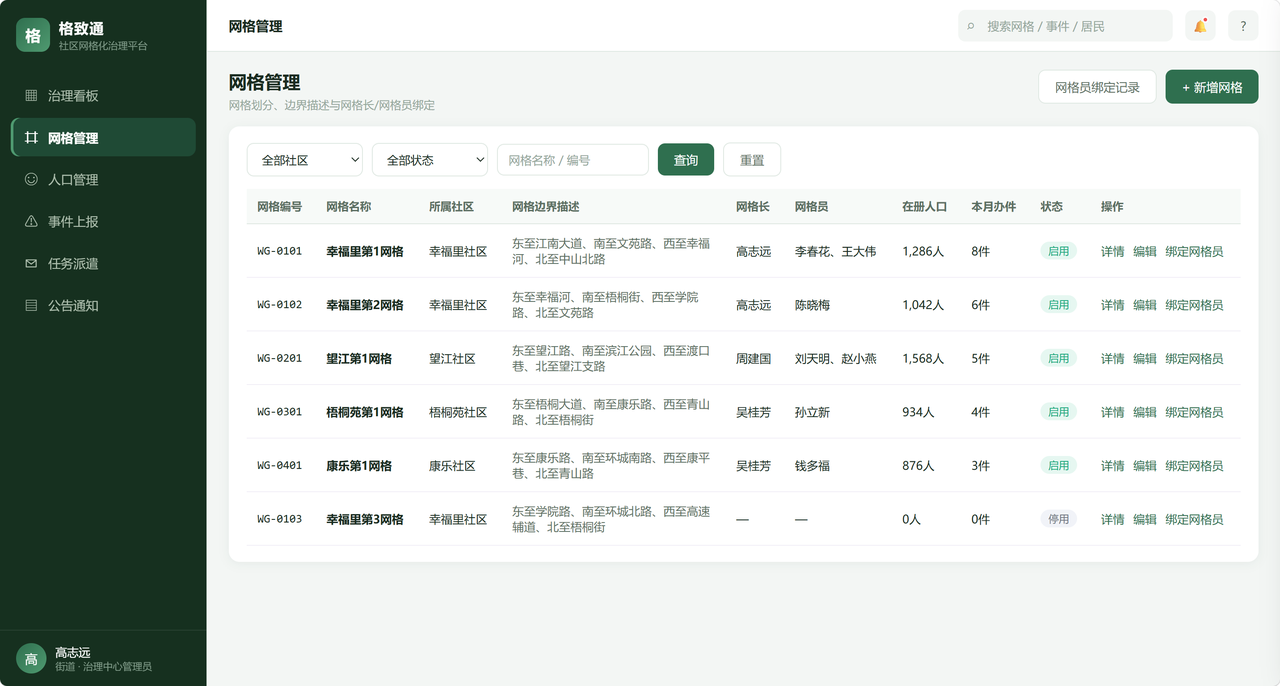Open the notification bell
The image size is (1280, 686).
(x=1200, y=26)
